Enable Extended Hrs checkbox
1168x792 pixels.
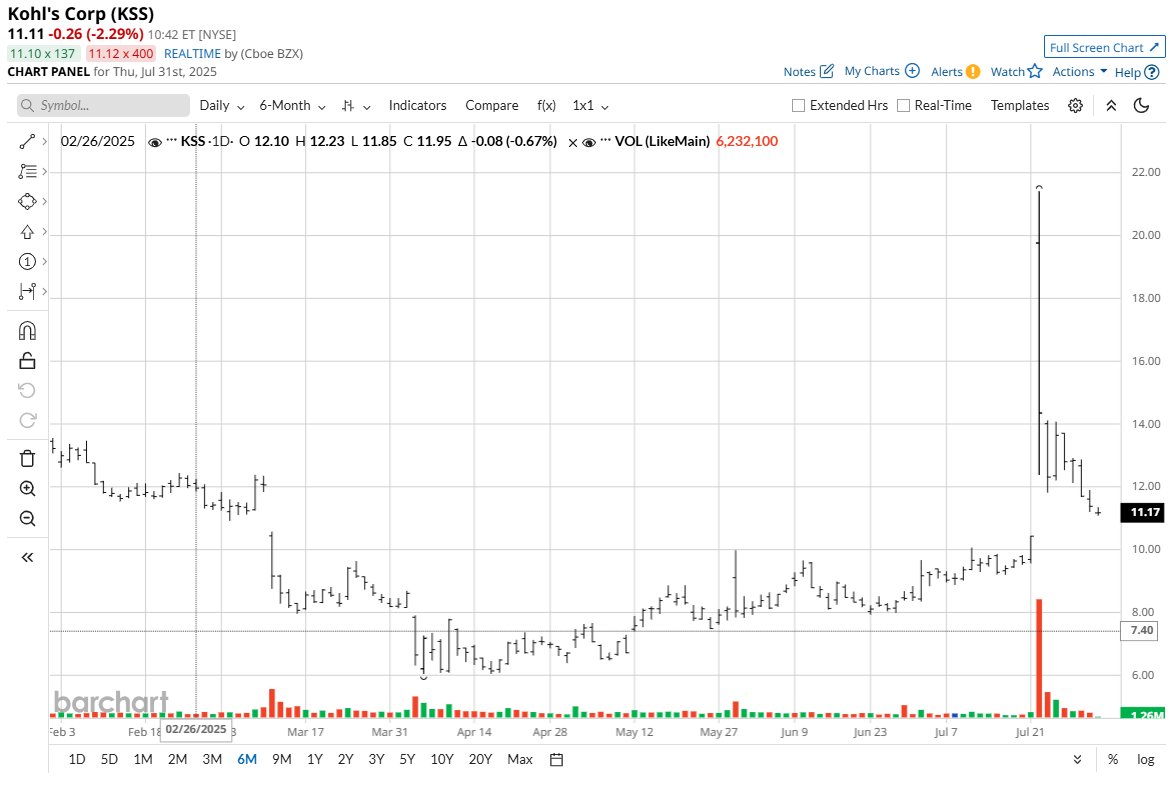(x=799, y=106)
